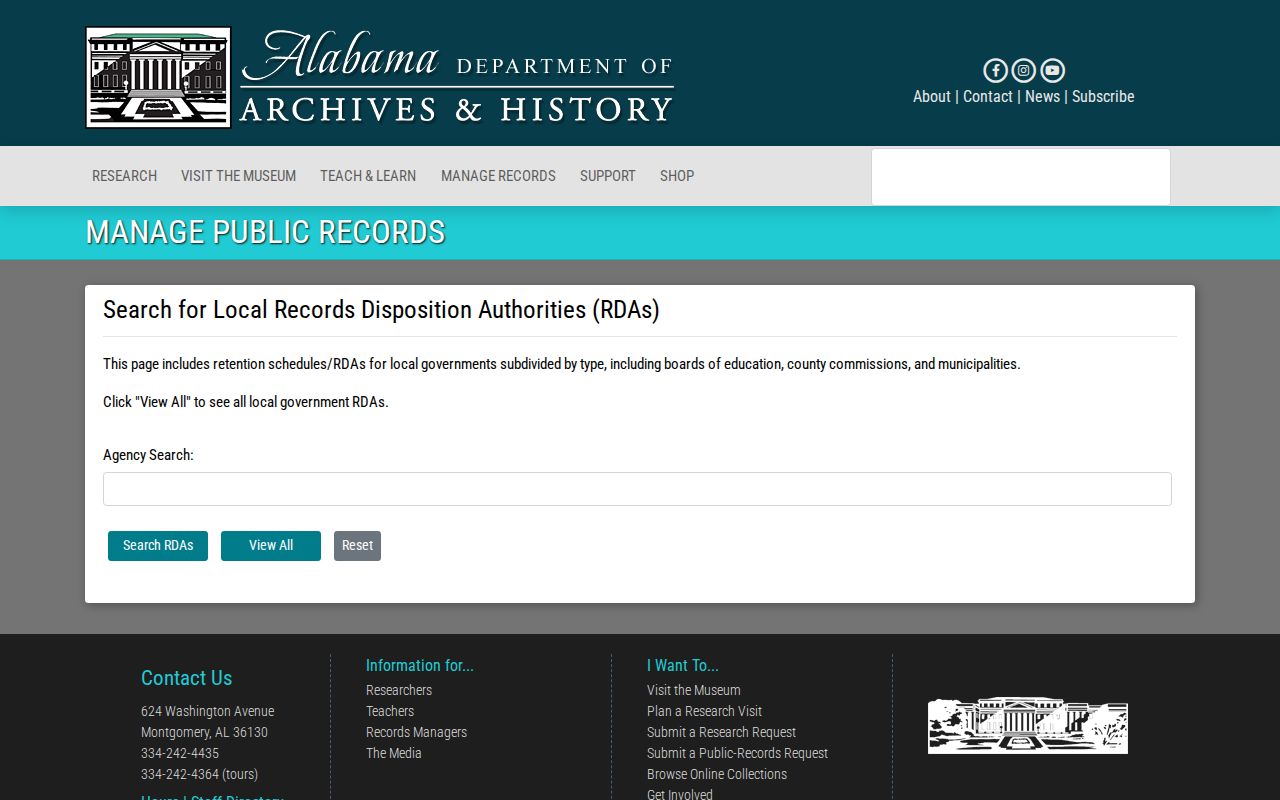Click the tours phone number 334-242-4364
This screenshot has height=800, width=1280.
pyautogui.click(x=199, y=774)
